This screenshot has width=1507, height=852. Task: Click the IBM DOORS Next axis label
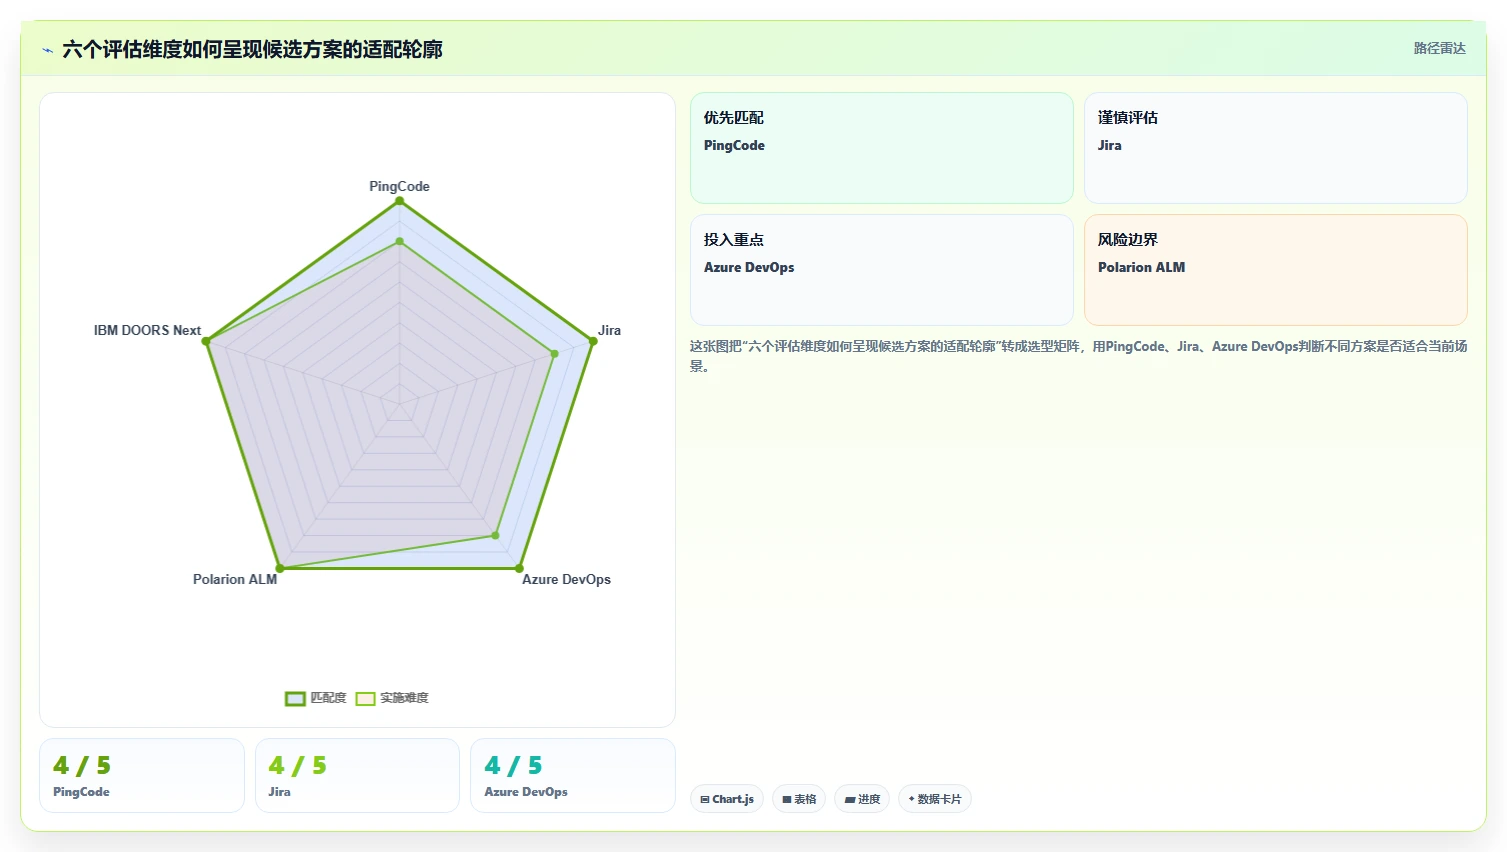[x=147, y=330]
